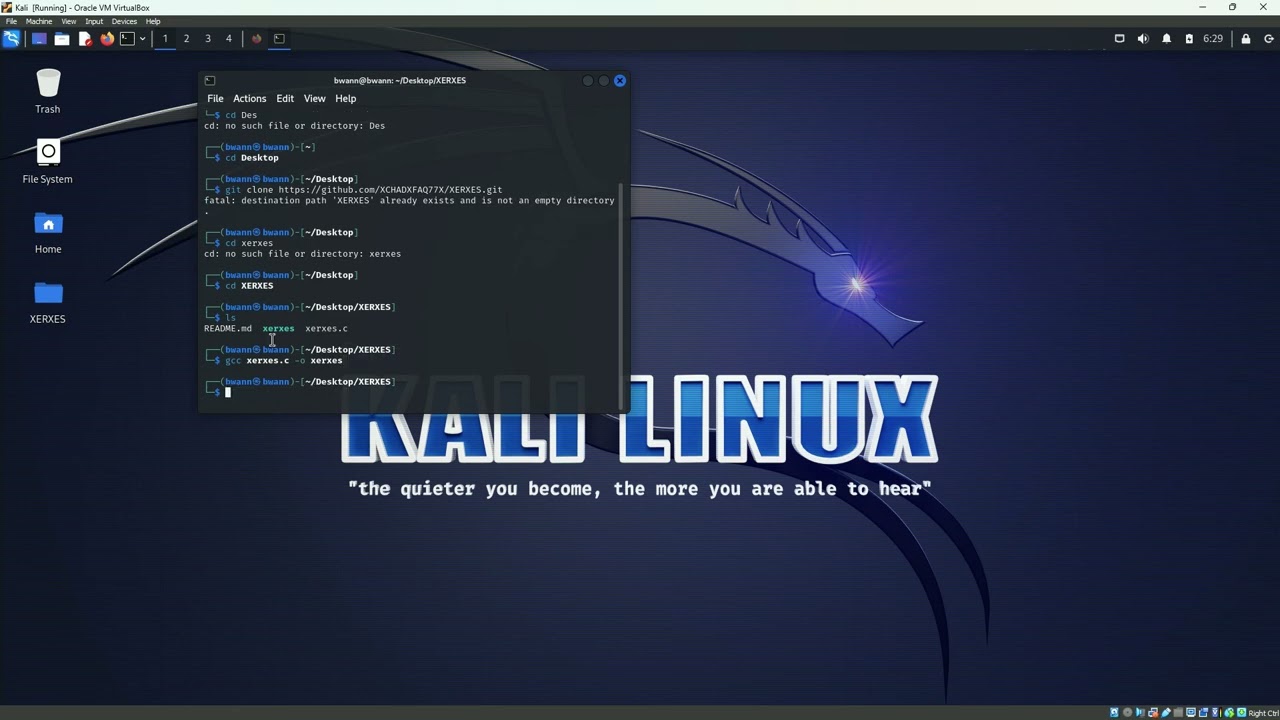Click the Right Ctrl host key indicator
Screen dimensions: 1280x720
(x=1263, y=713)
